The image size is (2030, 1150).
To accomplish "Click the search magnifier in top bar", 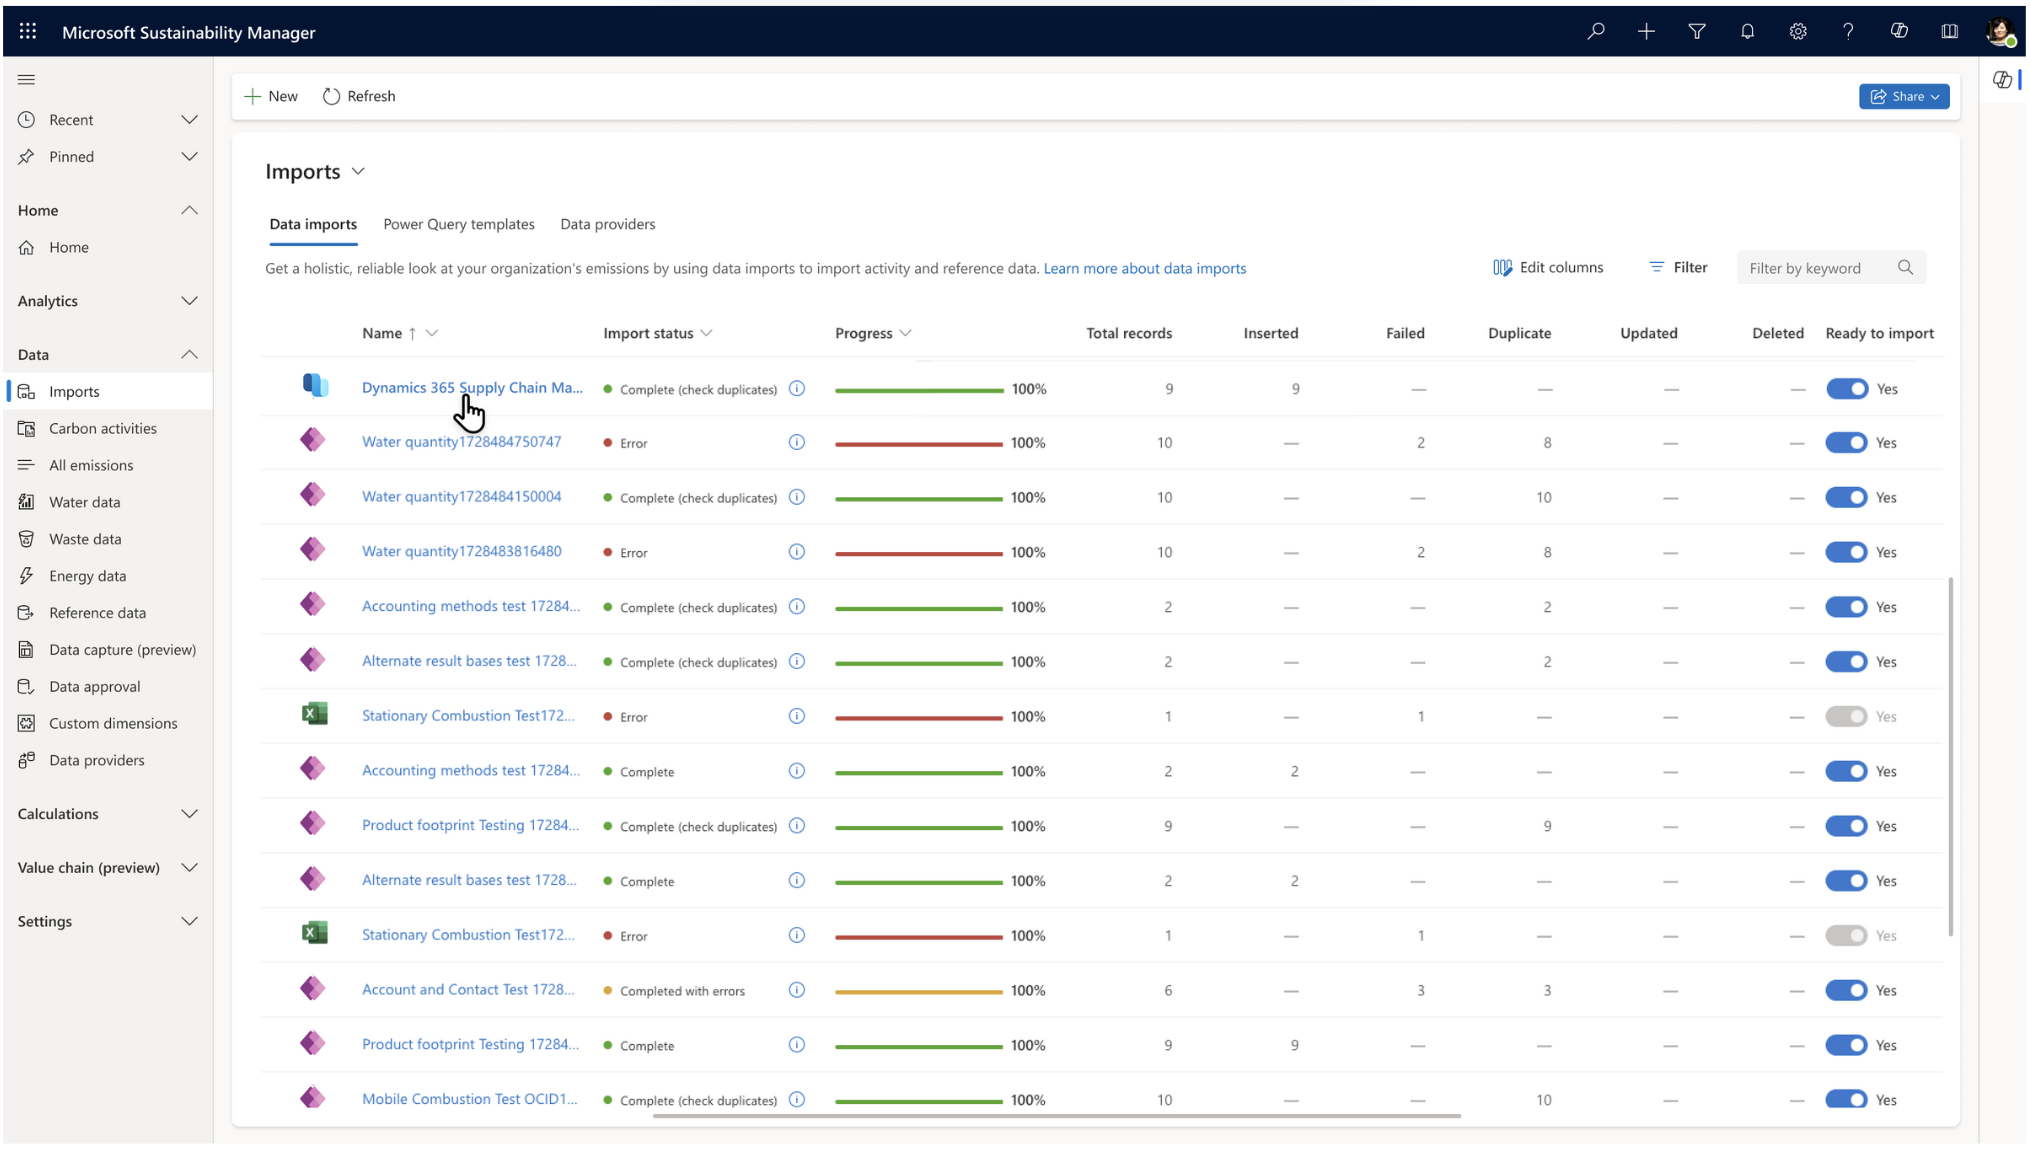I will (x=1596, y=32).
